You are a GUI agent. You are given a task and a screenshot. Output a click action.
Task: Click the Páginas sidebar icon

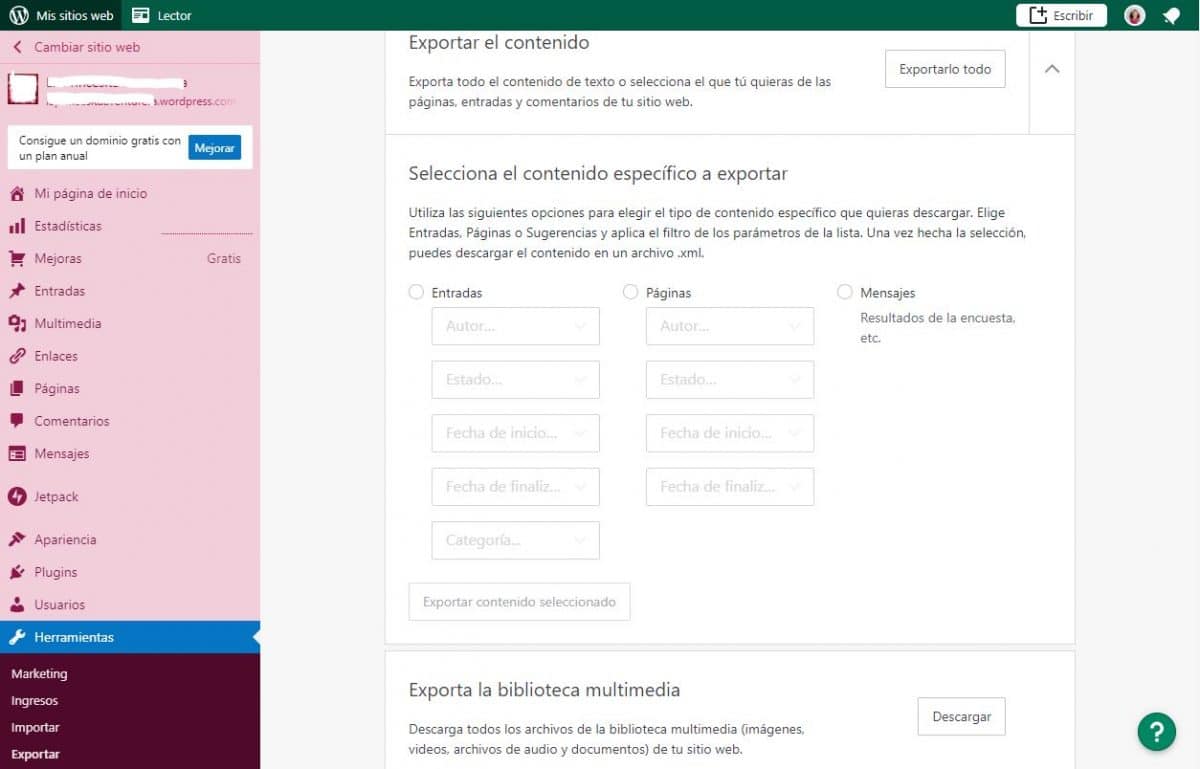pos(17,389)
